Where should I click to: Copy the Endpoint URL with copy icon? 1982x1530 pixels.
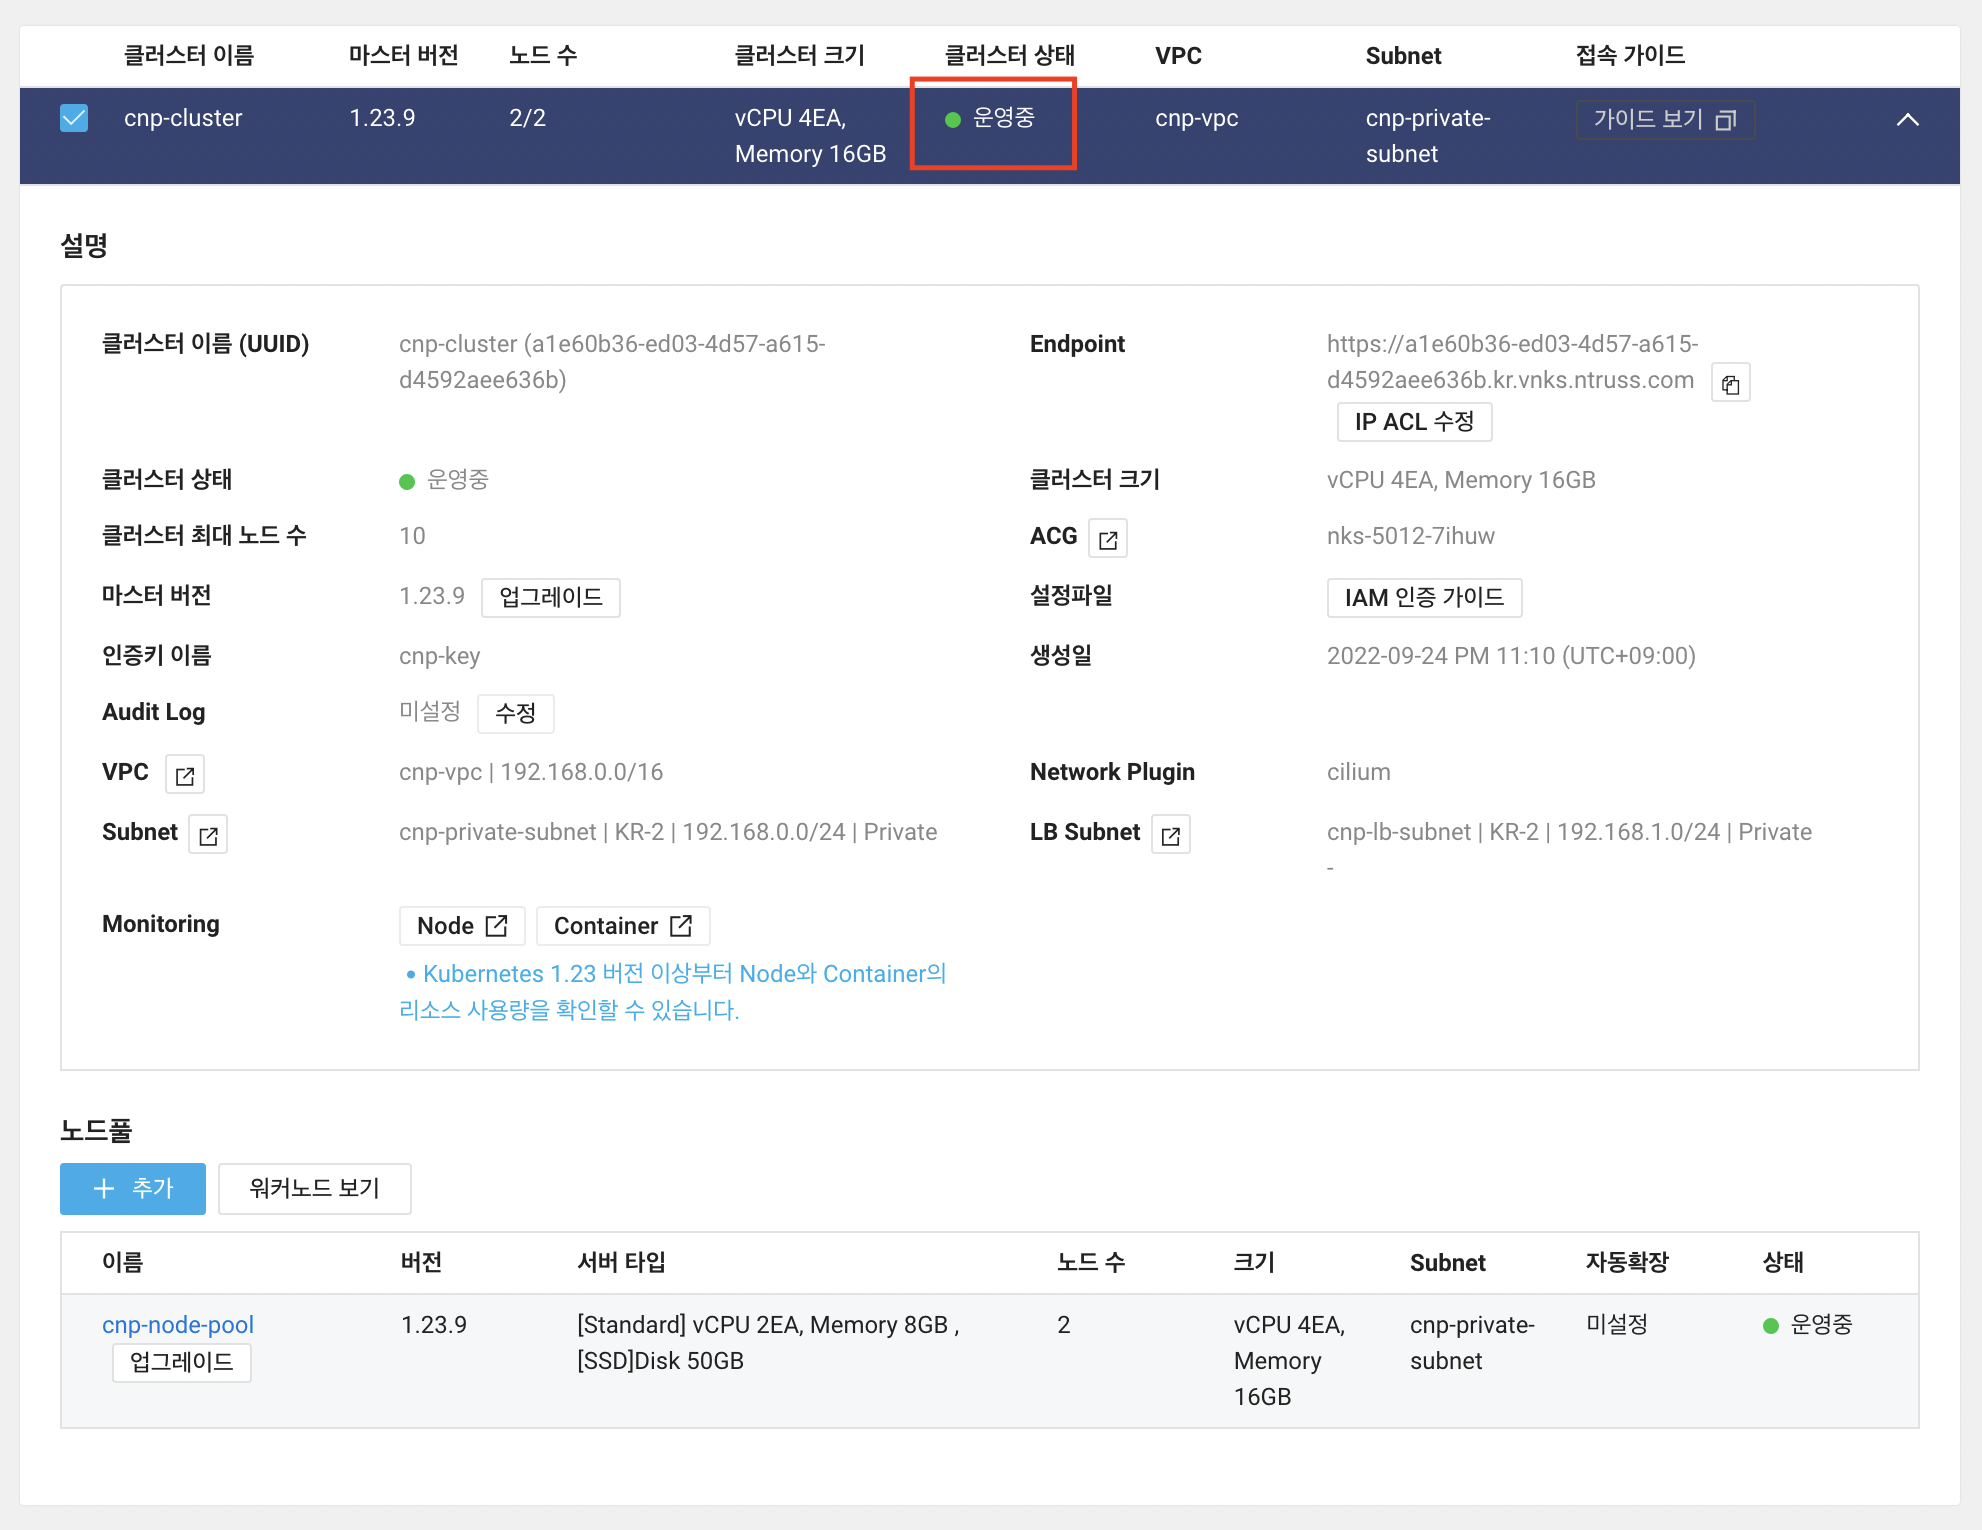(x=1730, y=384)
